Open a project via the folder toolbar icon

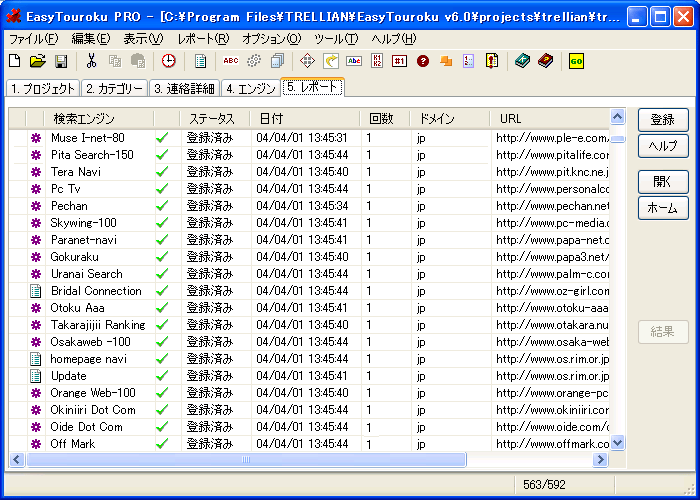click(x=38, y=61)
